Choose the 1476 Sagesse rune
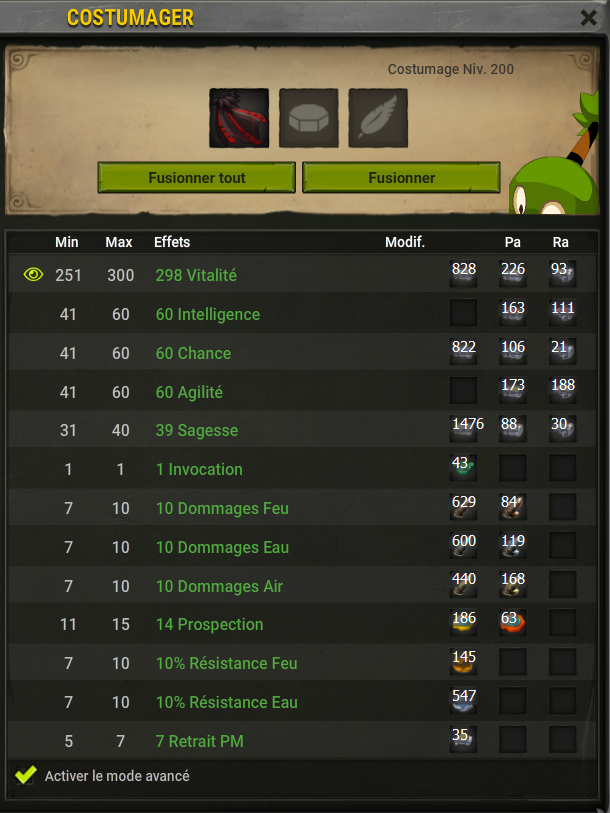Screen dimensions: 610x813 click(463, 429)
